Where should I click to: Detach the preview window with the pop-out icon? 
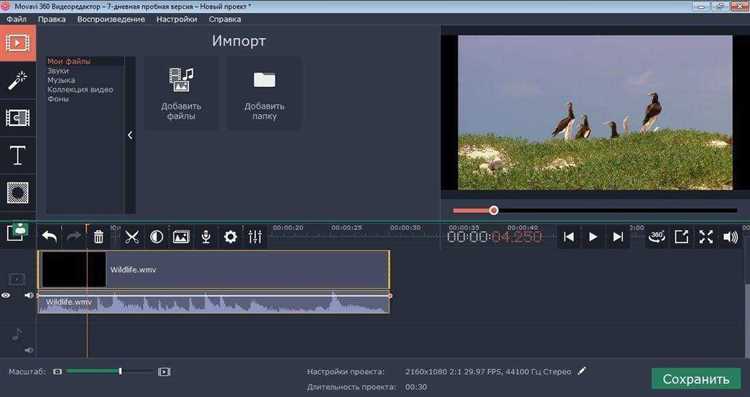click(x=681, y=237)
